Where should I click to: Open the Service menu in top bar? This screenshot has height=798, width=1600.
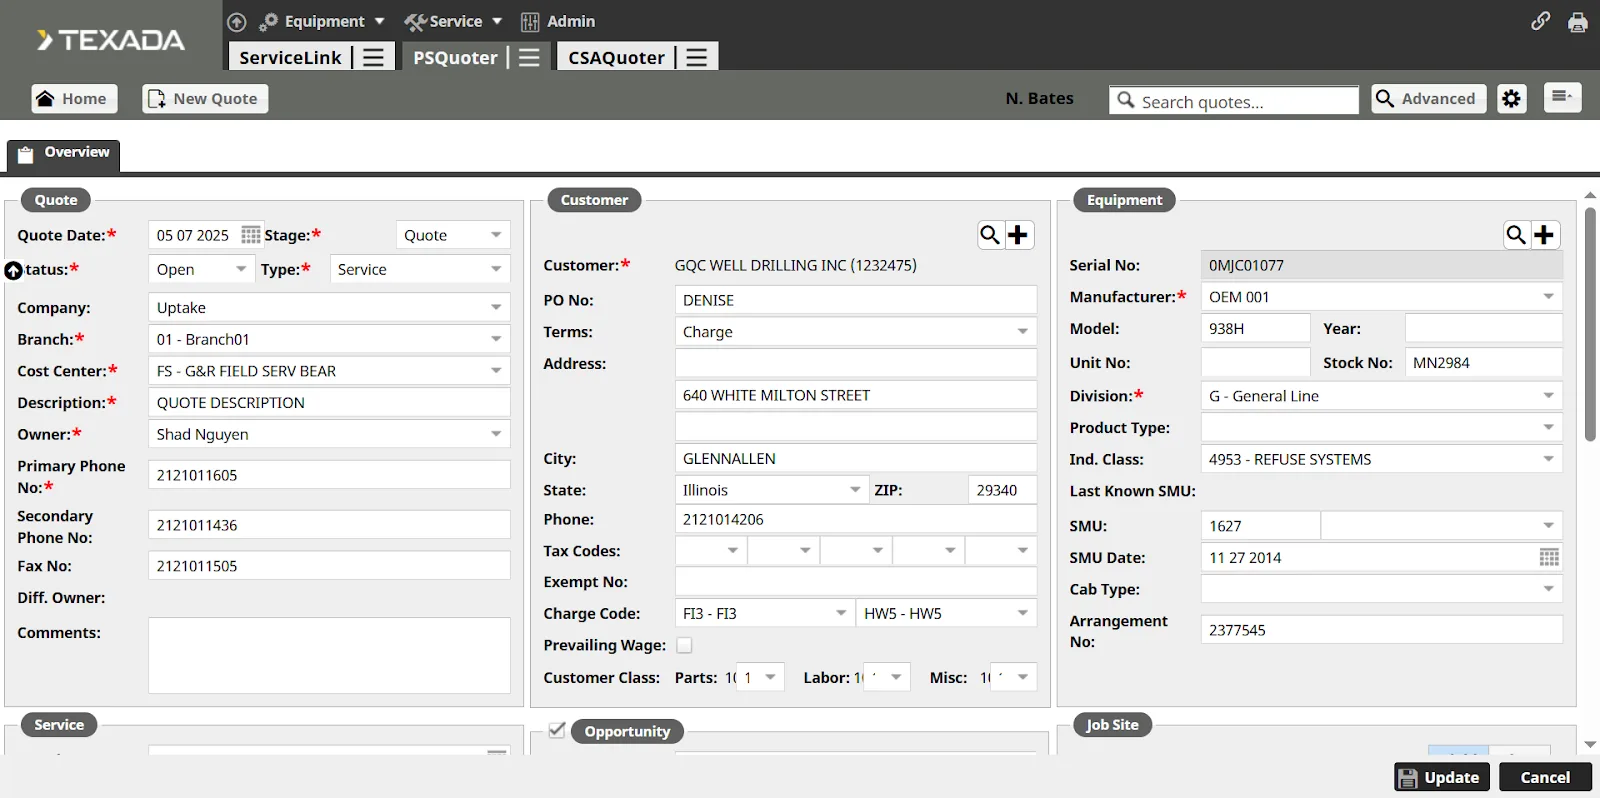(x=453, y=22)
